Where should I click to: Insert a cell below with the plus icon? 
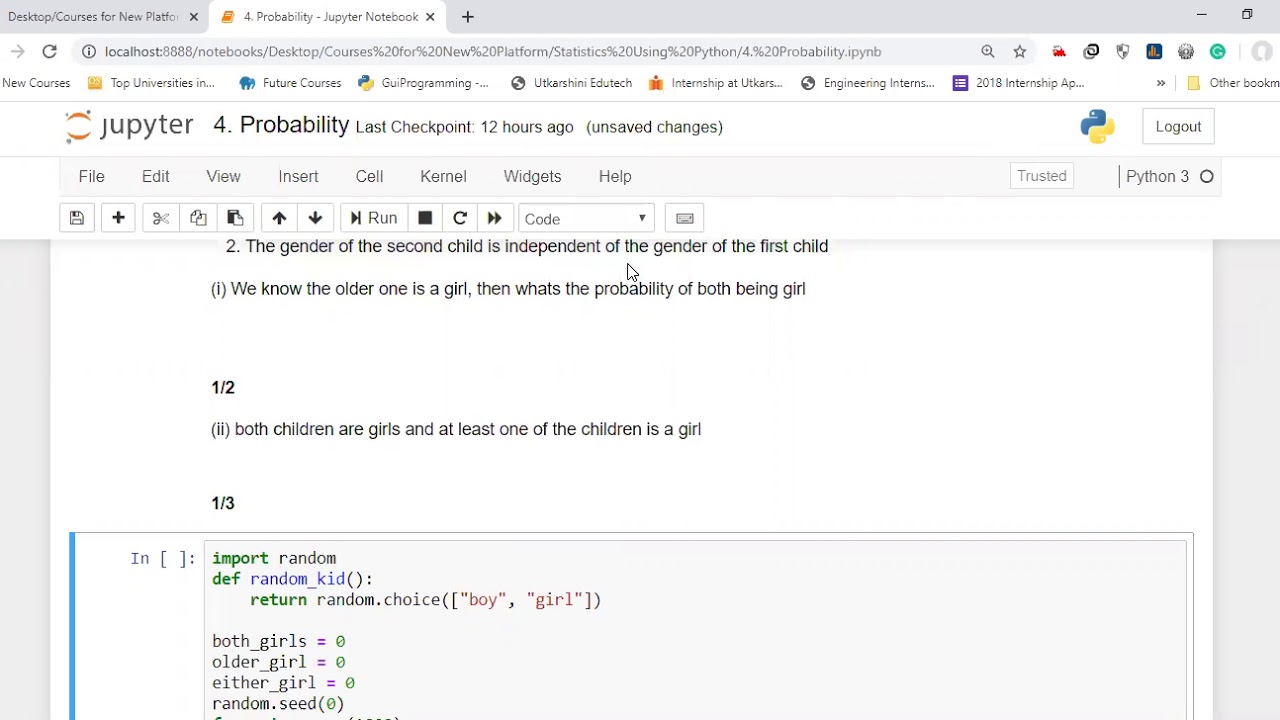point(118,218)
